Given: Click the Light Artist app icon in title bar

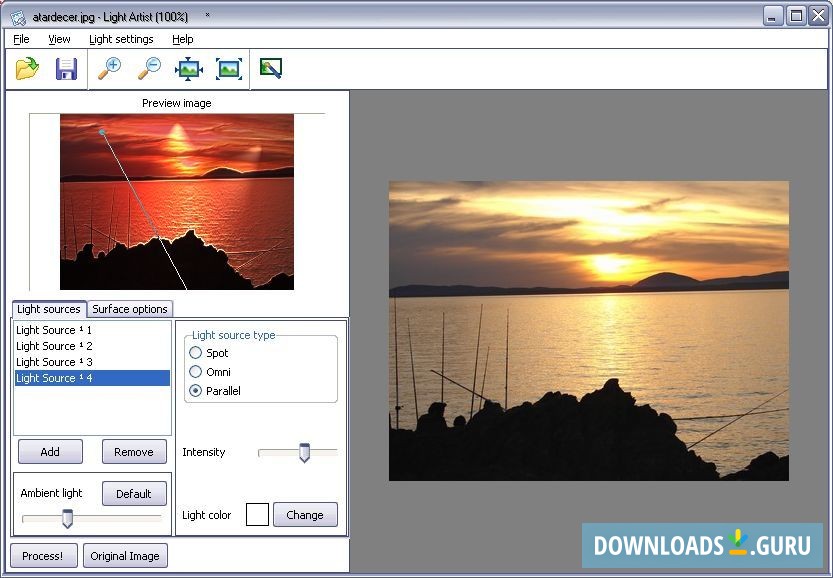Looking at the screenshot, I should click(x=18, y=17).
